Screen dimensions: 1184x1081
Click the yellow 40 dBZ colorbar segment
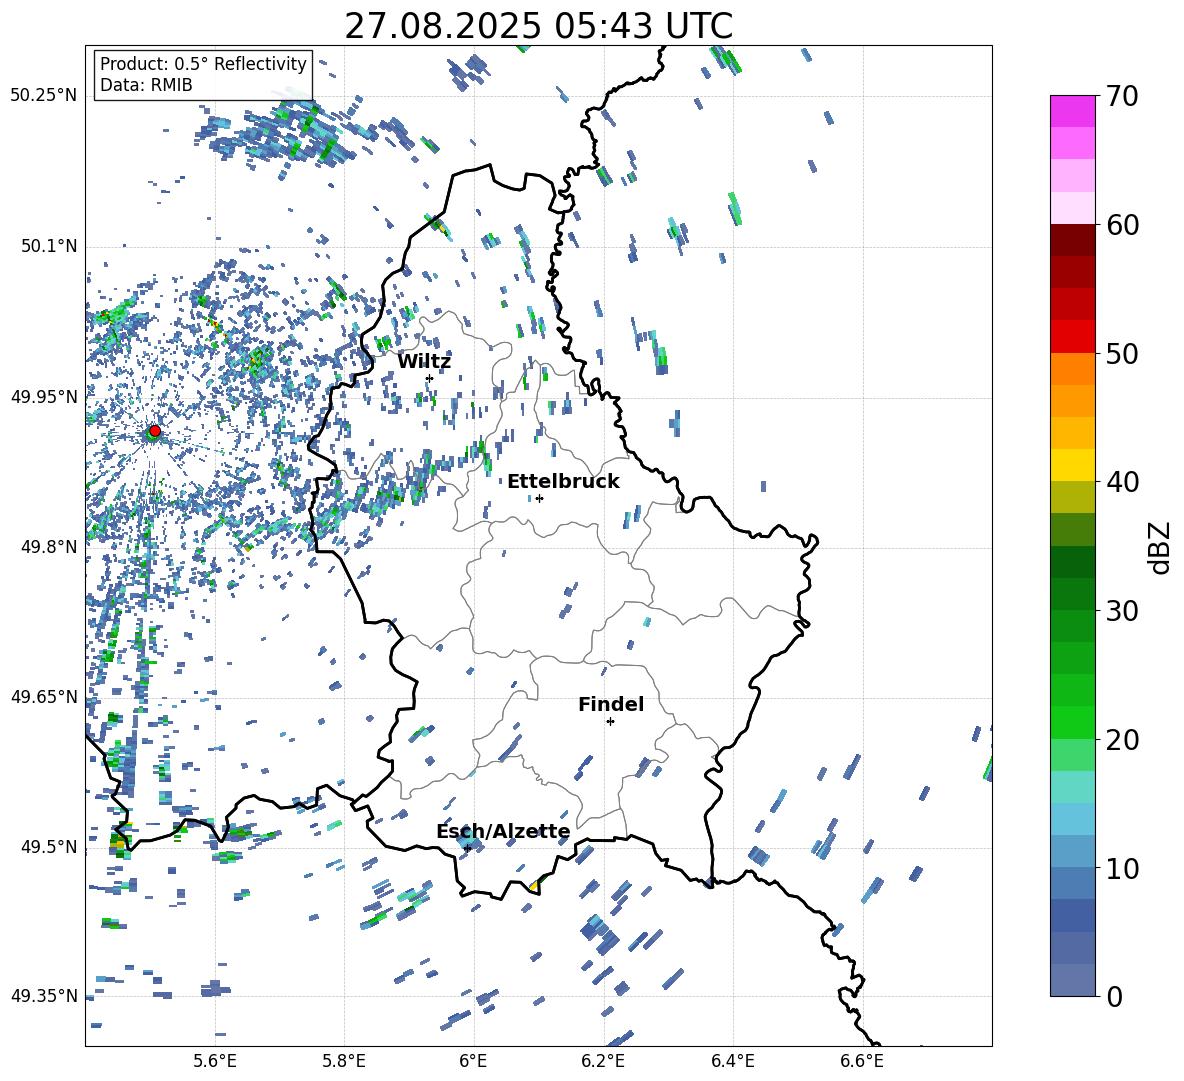click(x=1072, y=465)
